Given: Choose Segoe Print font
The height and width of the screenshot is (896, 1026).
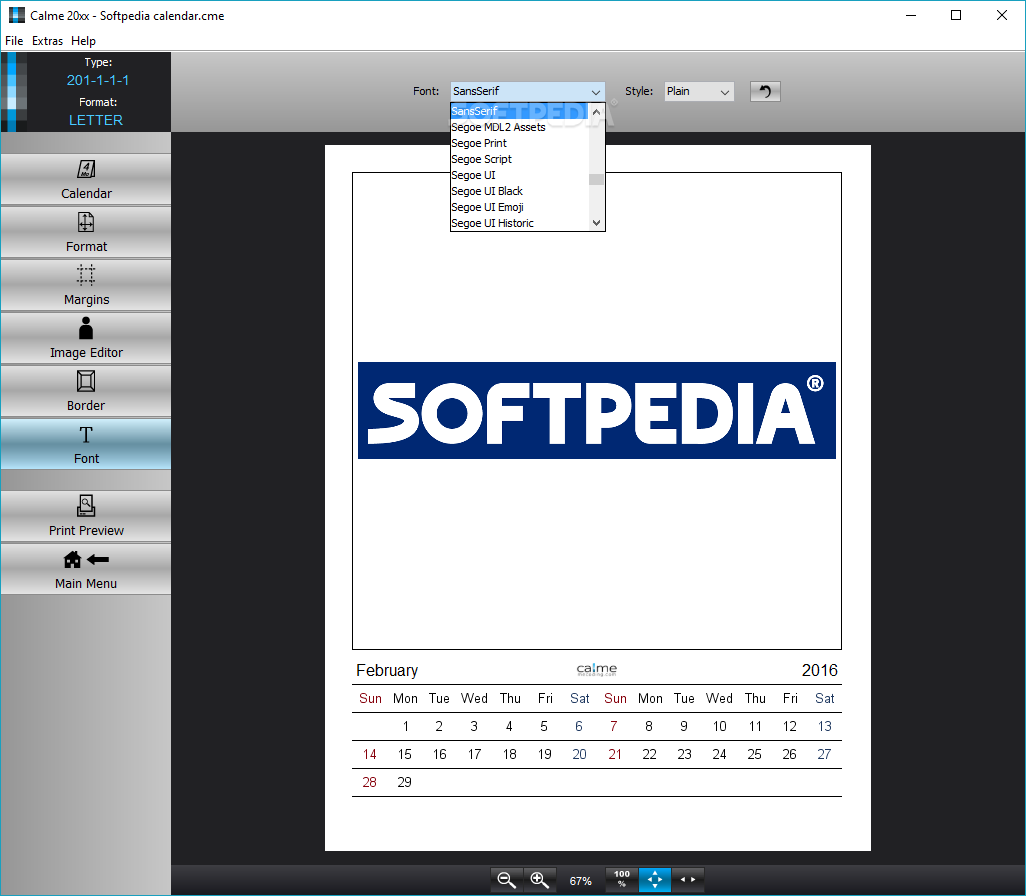Looking at the screenshot, I should tap(520, 143).
